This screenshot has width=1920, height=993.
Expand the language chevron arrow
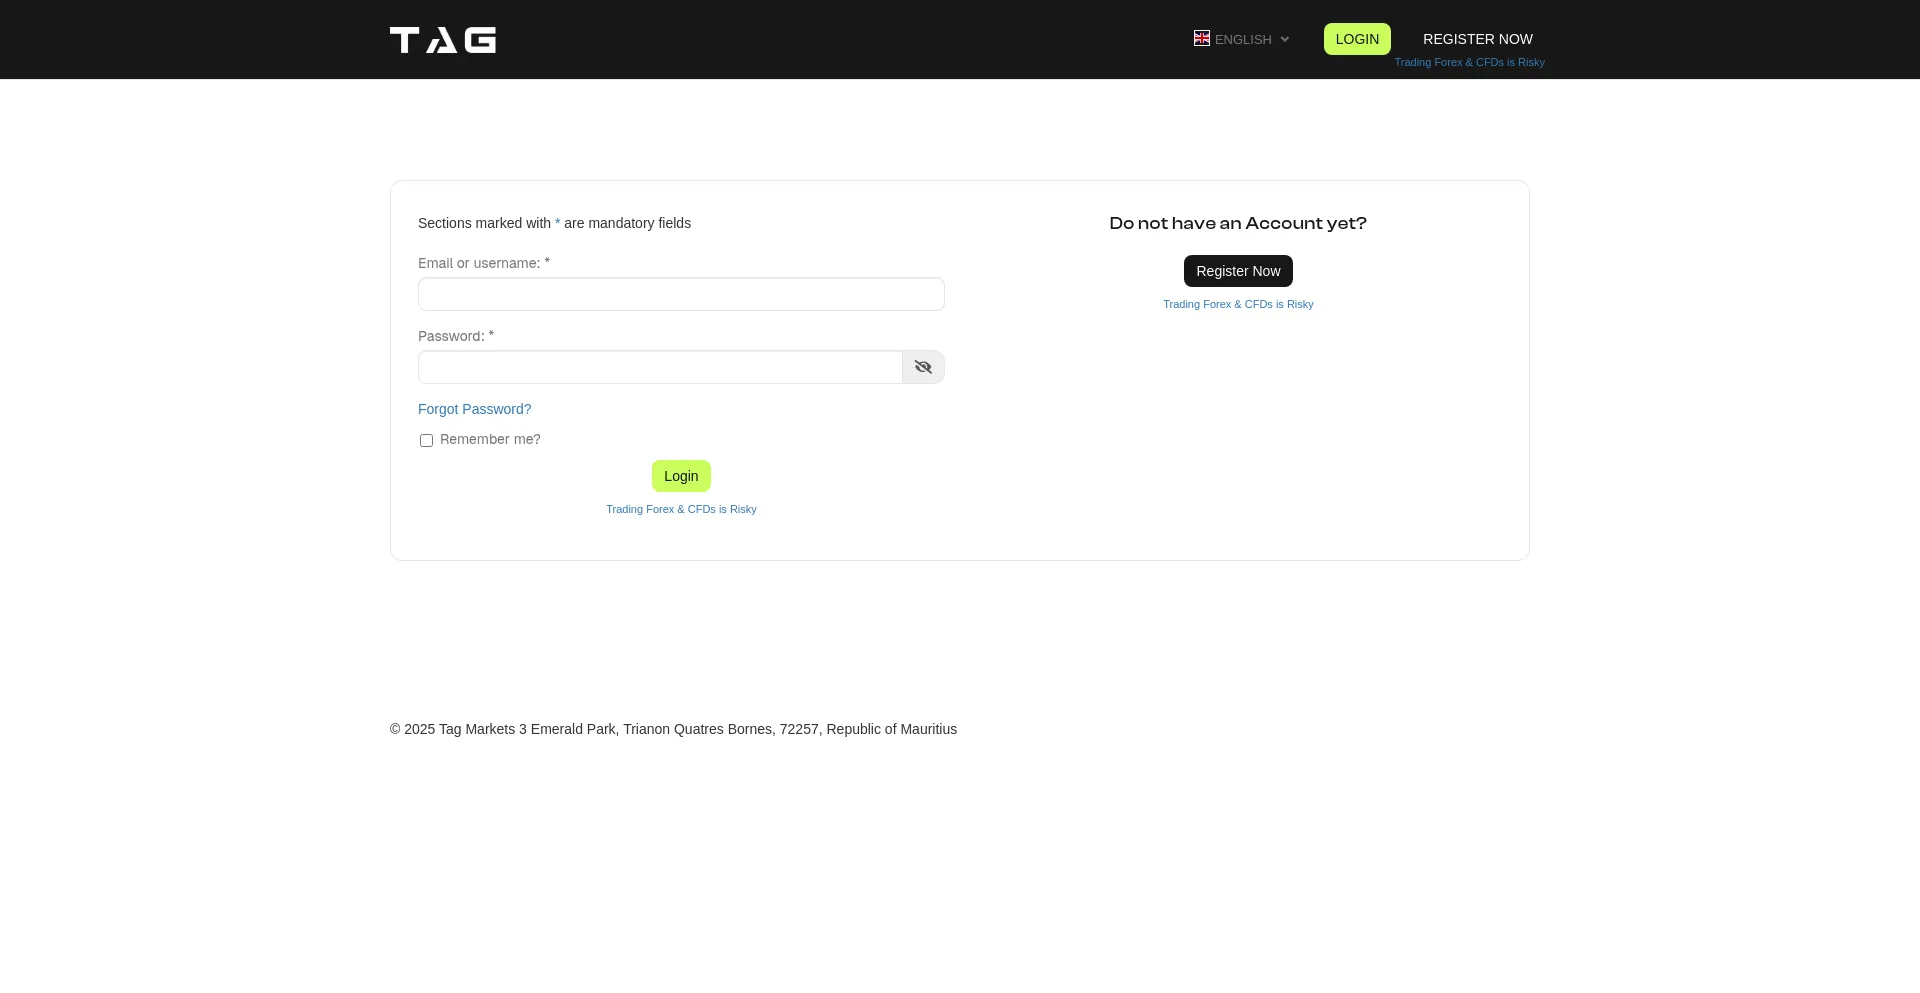[1285, 40]
